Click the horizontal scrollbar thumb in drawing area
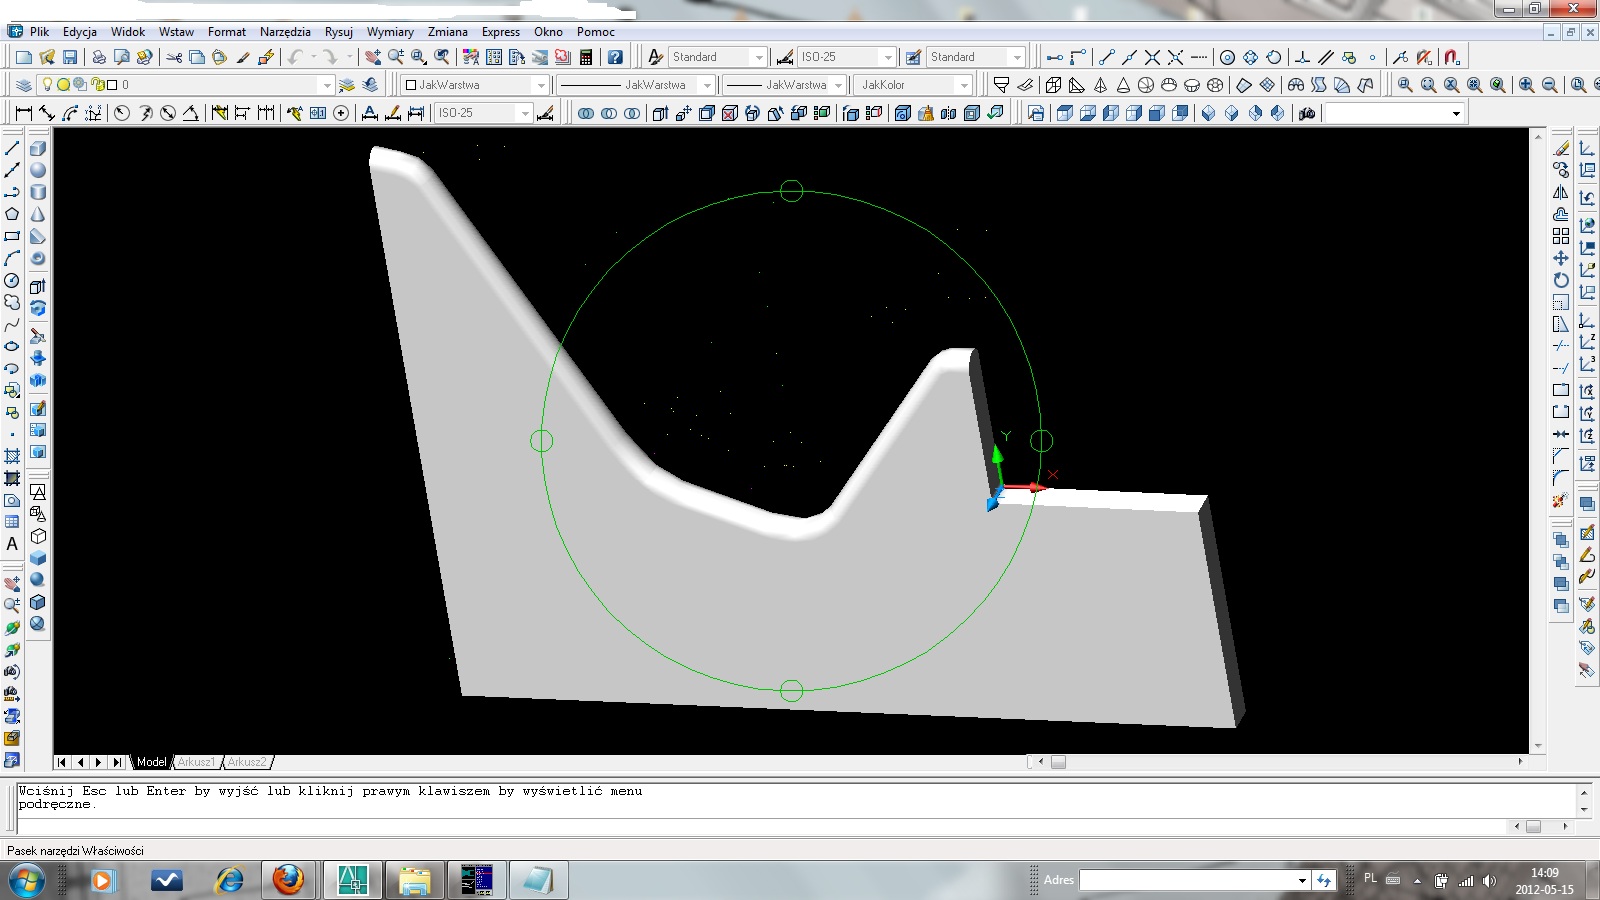Screen dimensions: 1600x900 click(x=1058, y=762)
